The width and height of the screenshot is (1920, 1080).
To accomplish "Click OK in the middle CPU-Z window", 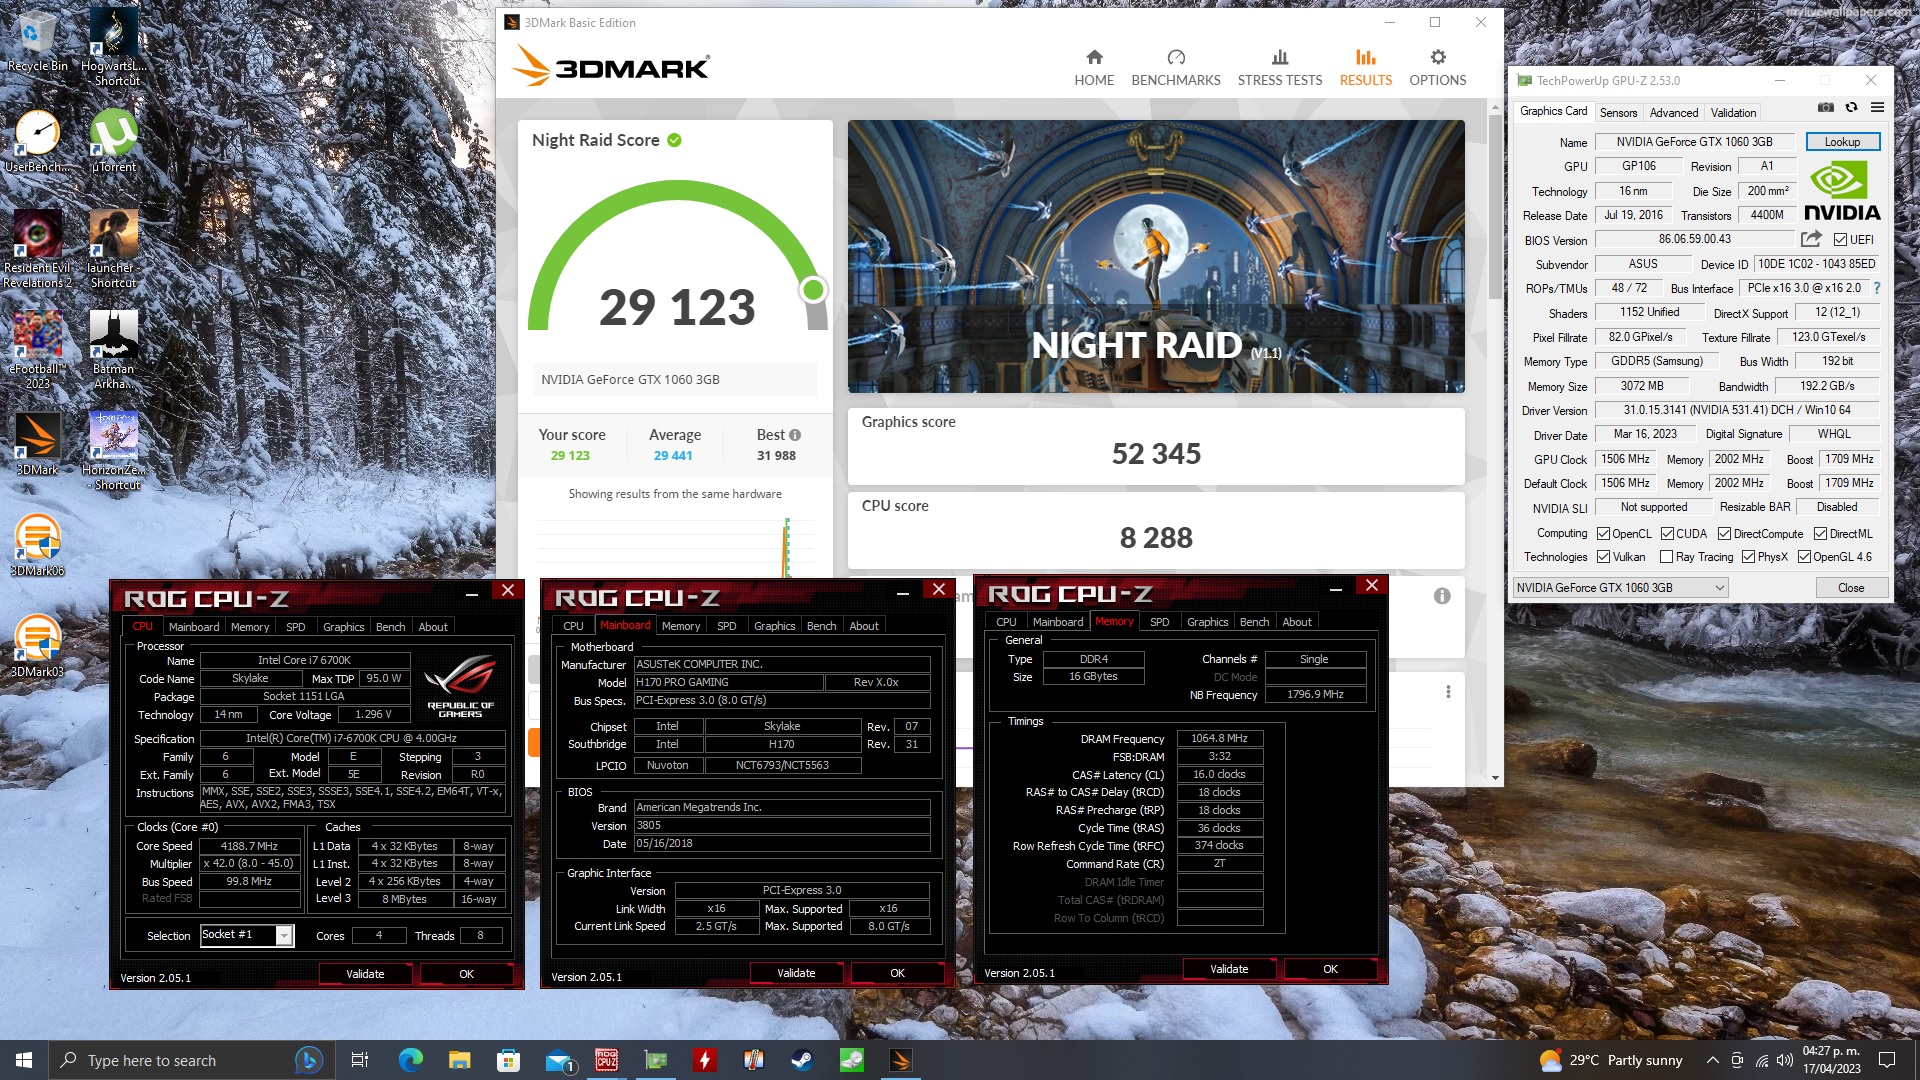I will tap(897, 973).
